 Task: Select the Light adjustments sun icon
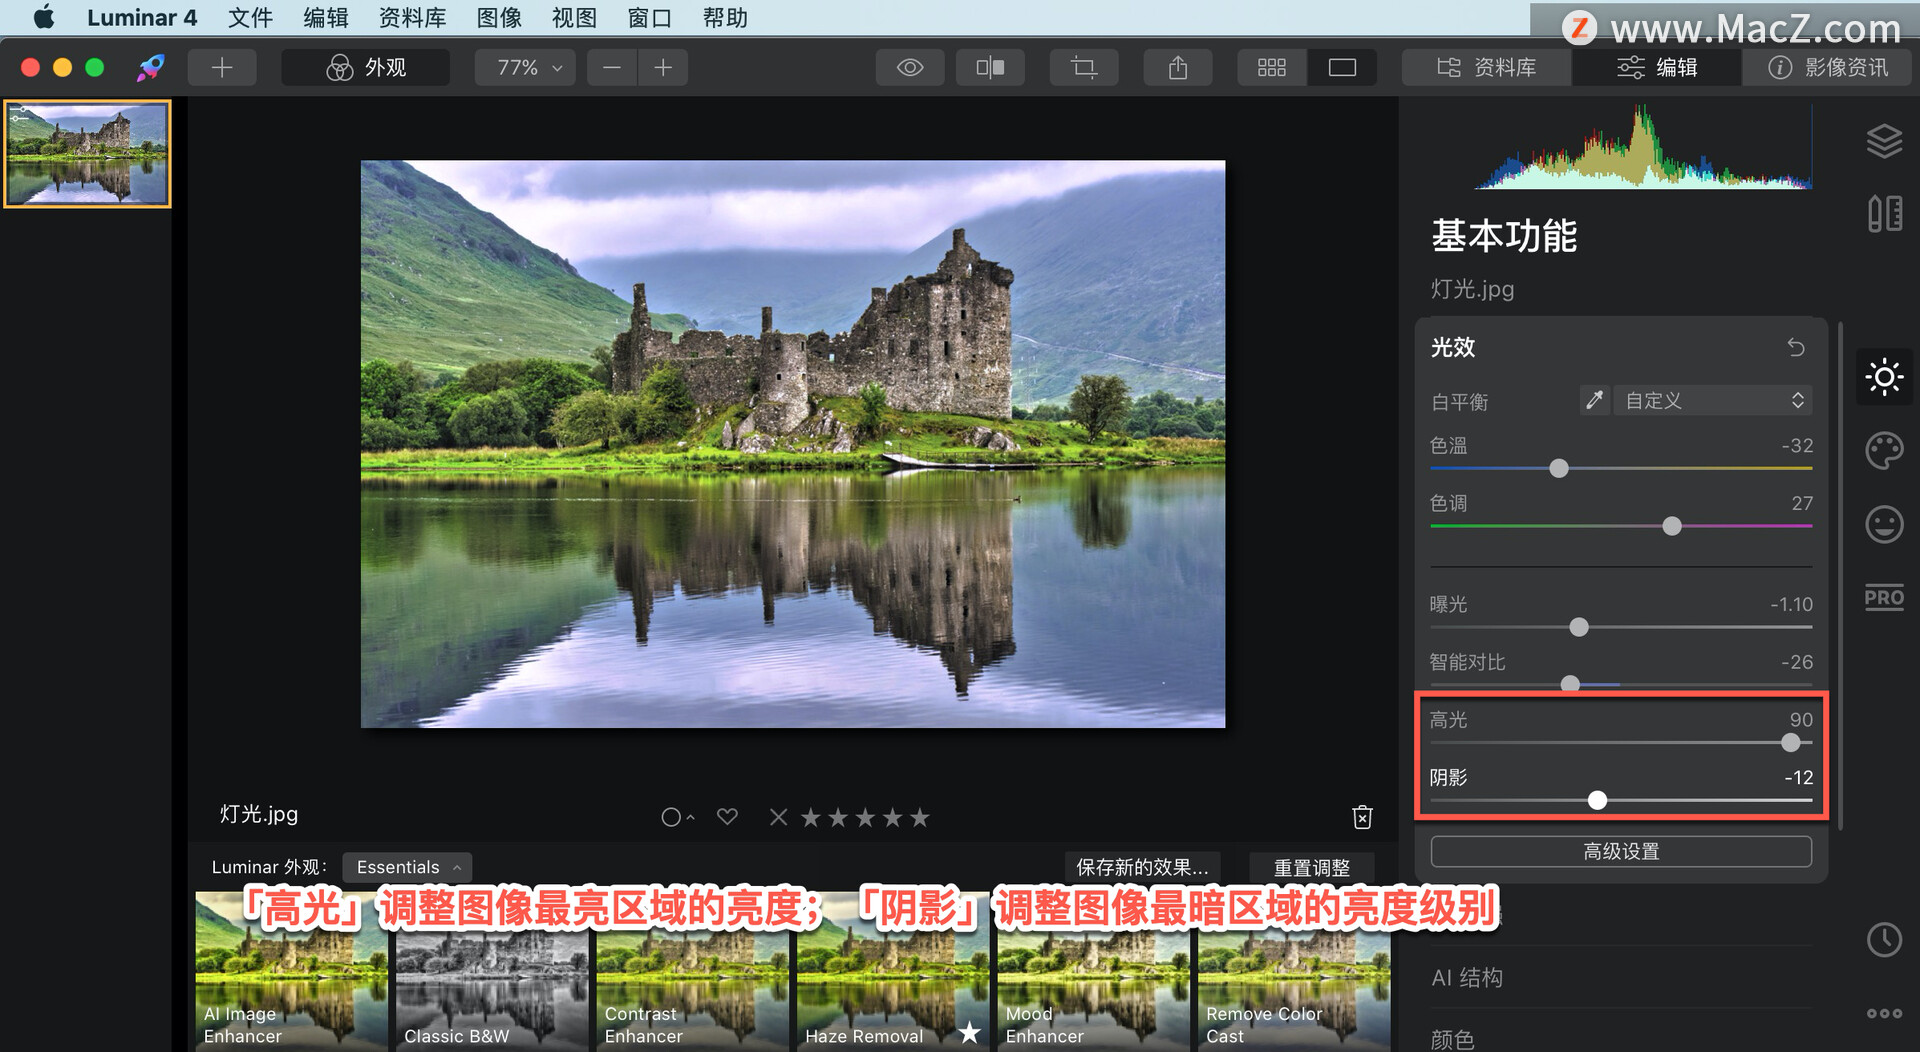[1884, 377]
